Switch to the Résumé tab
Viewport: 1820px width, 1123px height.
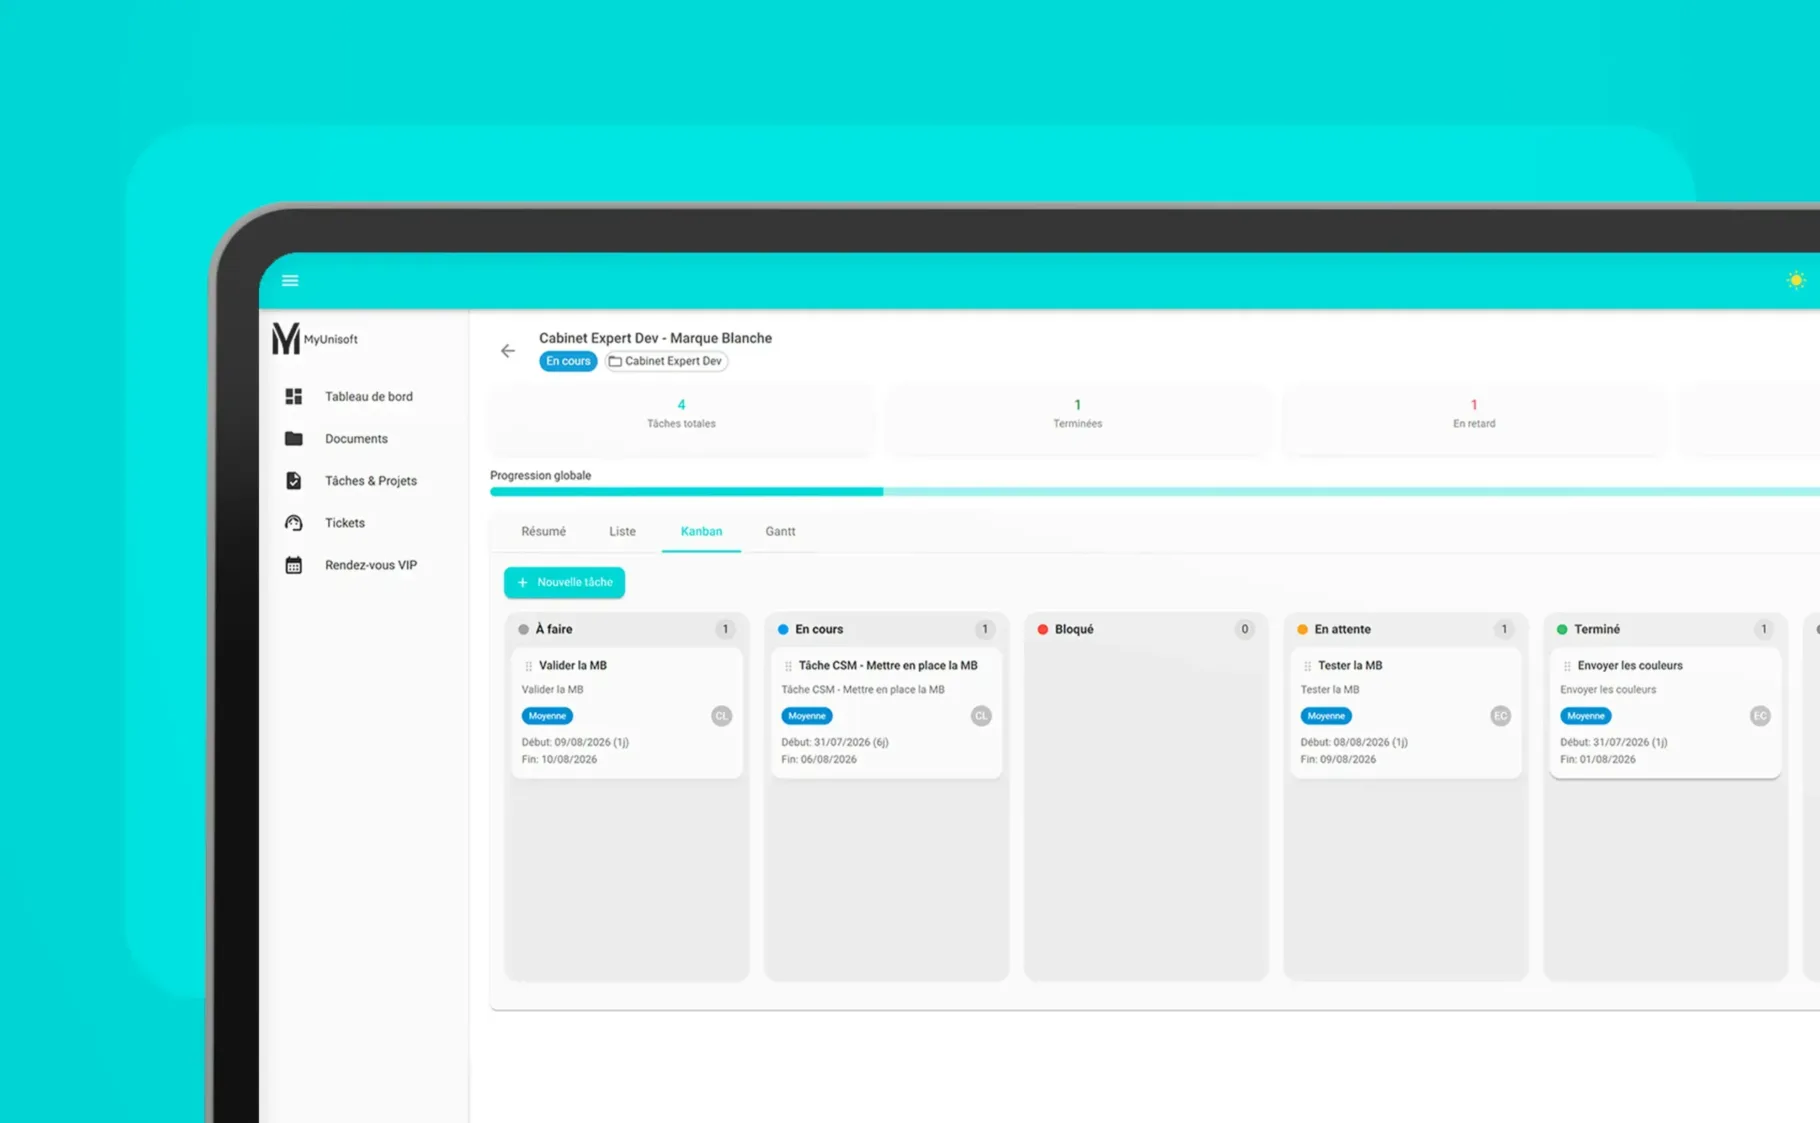click(x=543, y=532)
